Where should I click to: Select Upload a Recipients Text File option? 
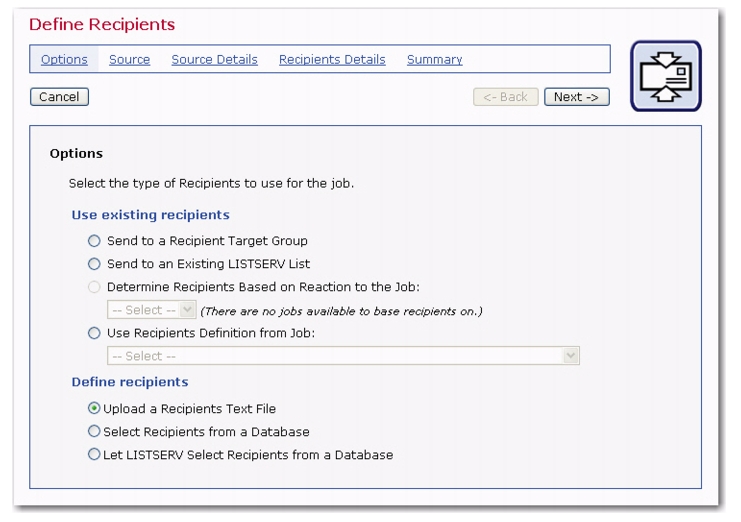(95, 408)
